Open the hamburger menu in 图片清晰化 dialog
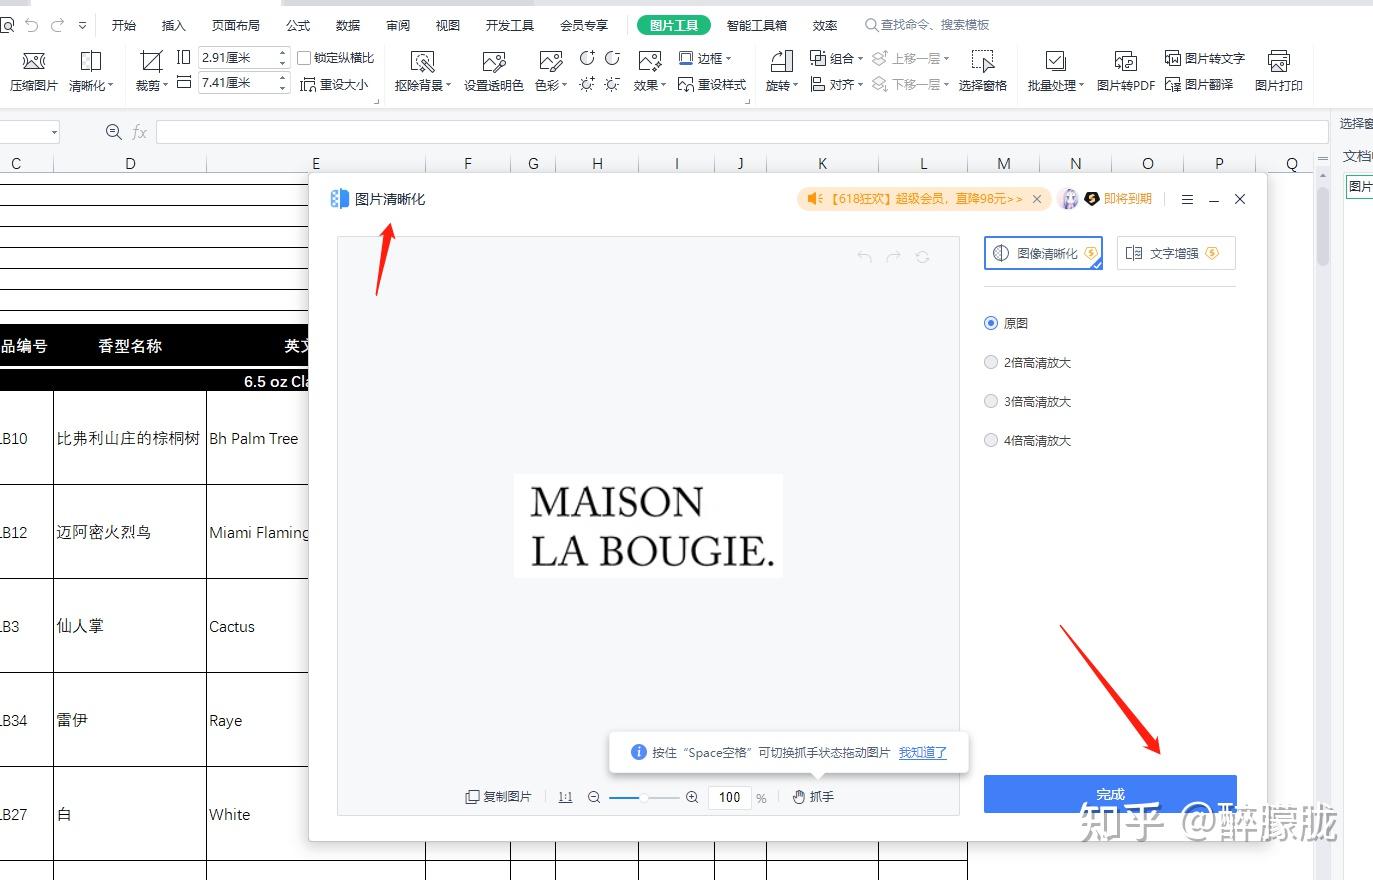The width and height of the screenshot is (1373, 880). [x=1187, y=199]
